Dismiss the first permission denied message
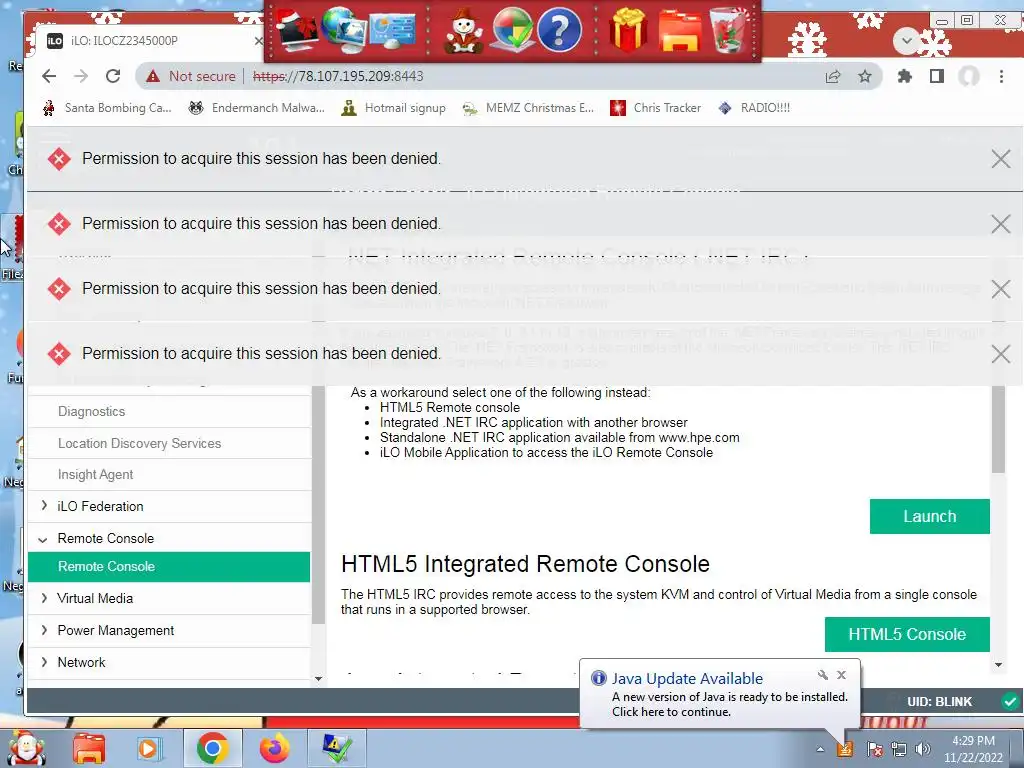The height and width of the screenshot is (768, 1024). coord(1000,159)
